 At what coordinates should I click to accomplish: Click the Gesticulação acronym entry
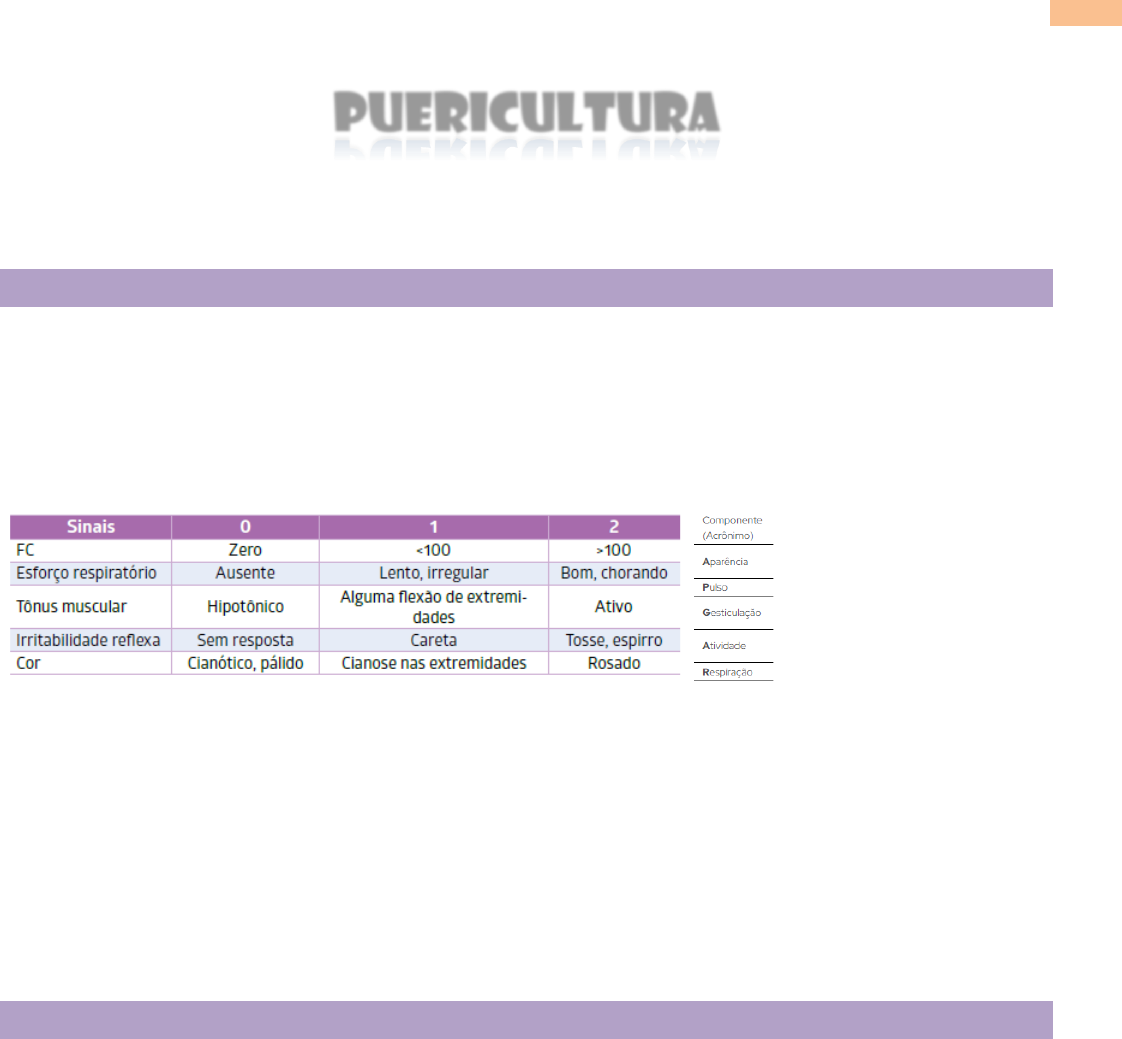pyautogui.click(x=732, y=612)
